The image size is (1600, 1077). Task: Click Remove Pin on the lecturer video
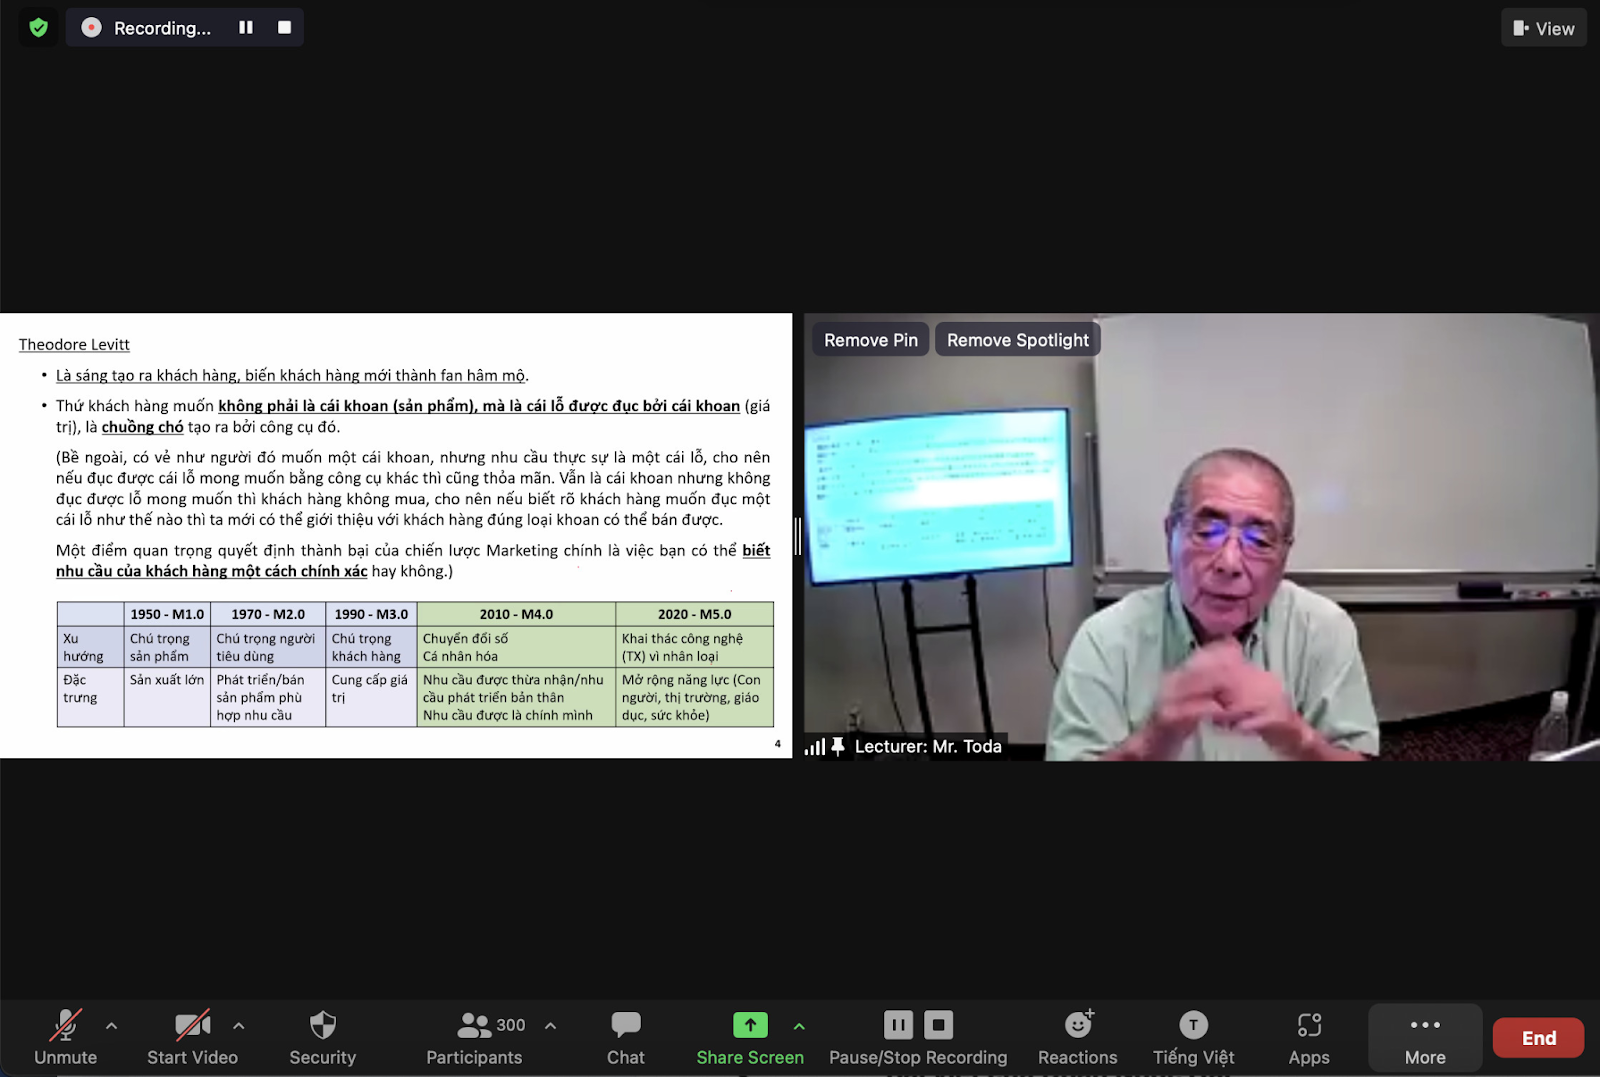(870, 340)
